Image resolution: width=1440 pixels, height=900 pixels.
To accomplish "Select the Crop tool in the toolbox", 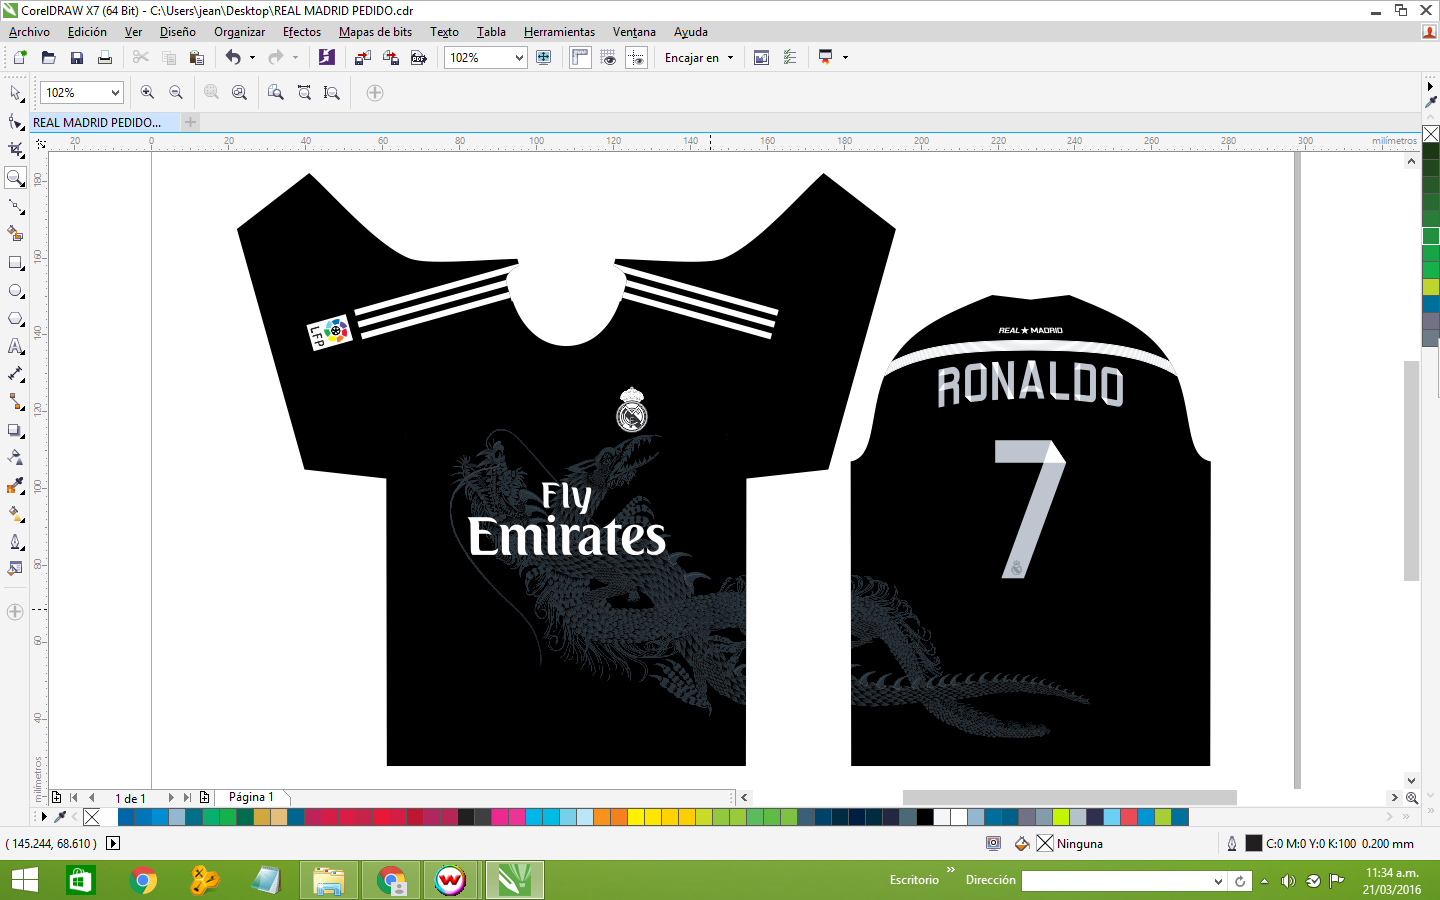I will tap(15, 150).
